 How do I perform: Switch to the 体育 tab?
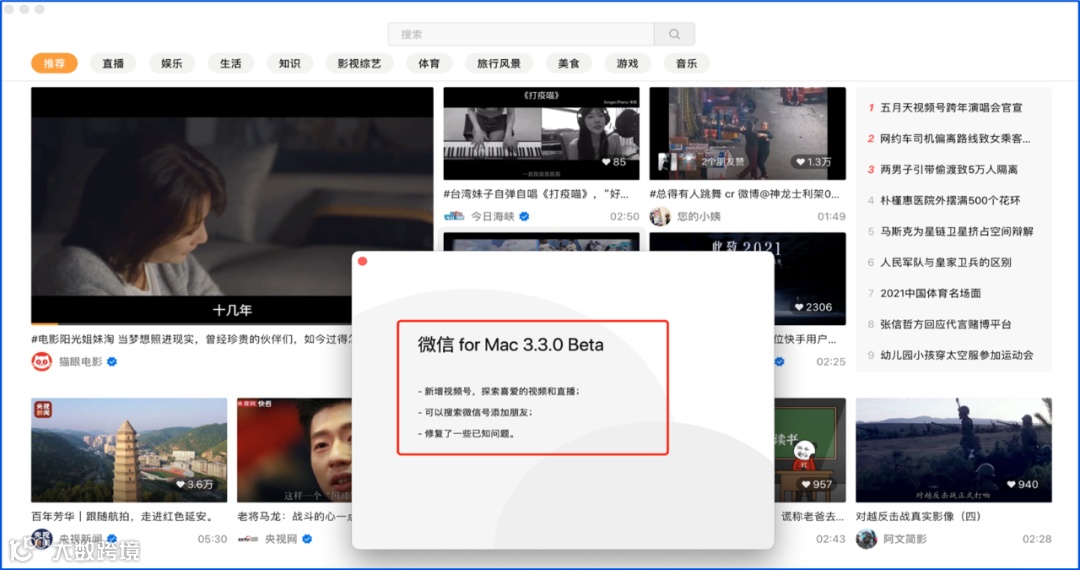[x=429, y=63]
